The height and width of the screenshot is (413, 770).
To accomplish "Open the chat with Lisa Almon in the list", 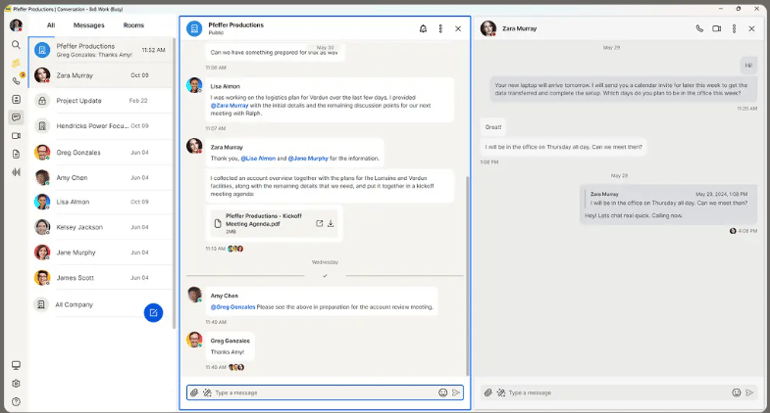I will (101, 202).
